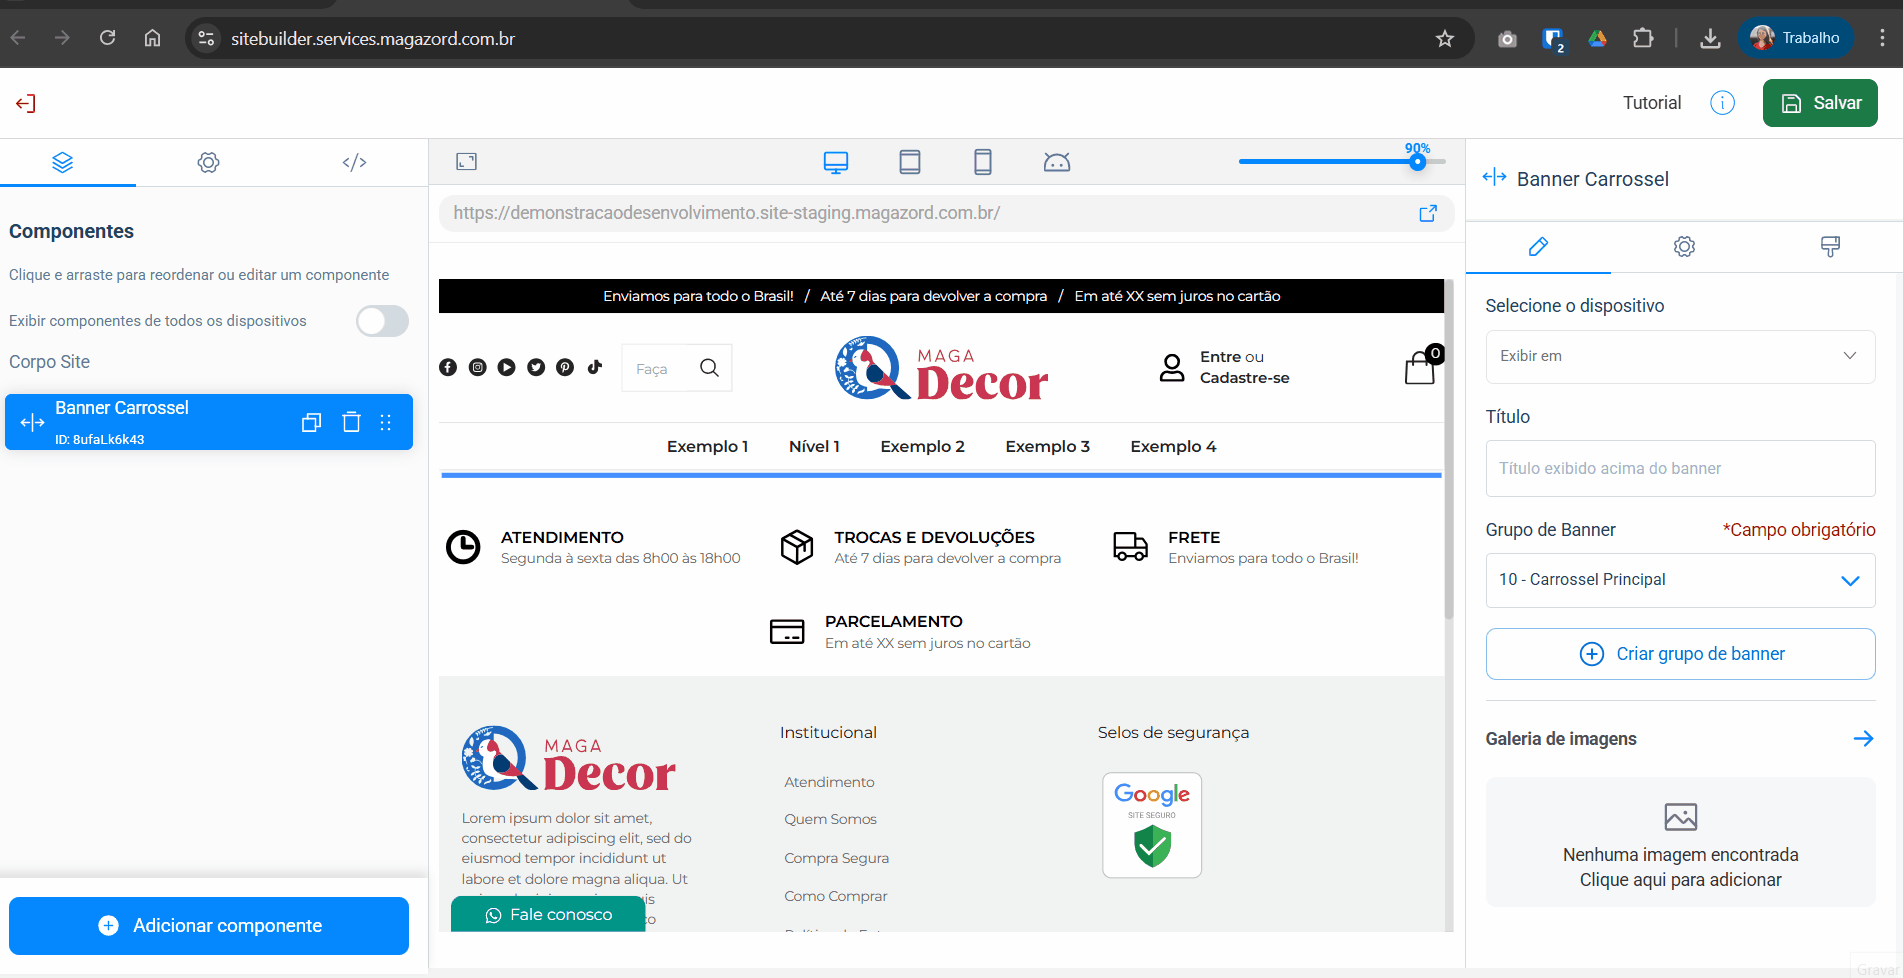Open the layers components tab

63,162
